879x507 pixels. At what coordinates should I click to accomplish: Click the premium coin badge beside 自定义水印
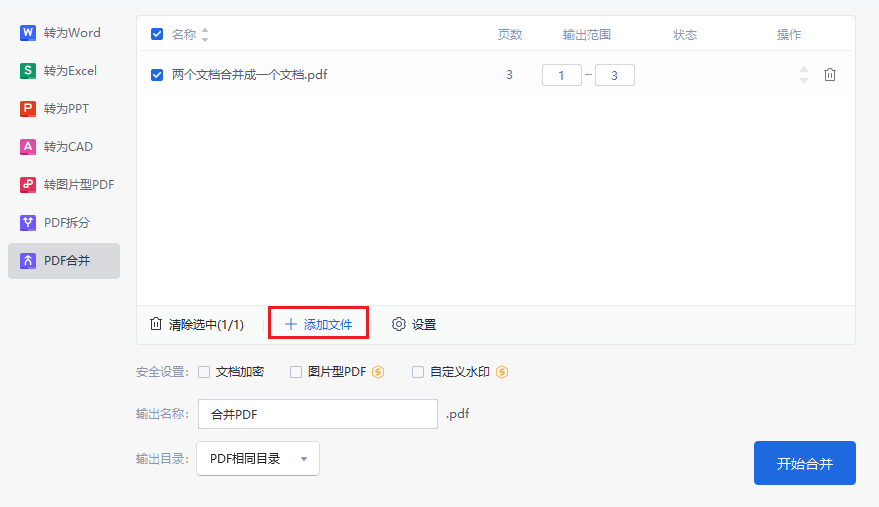[x=502, y=372]
